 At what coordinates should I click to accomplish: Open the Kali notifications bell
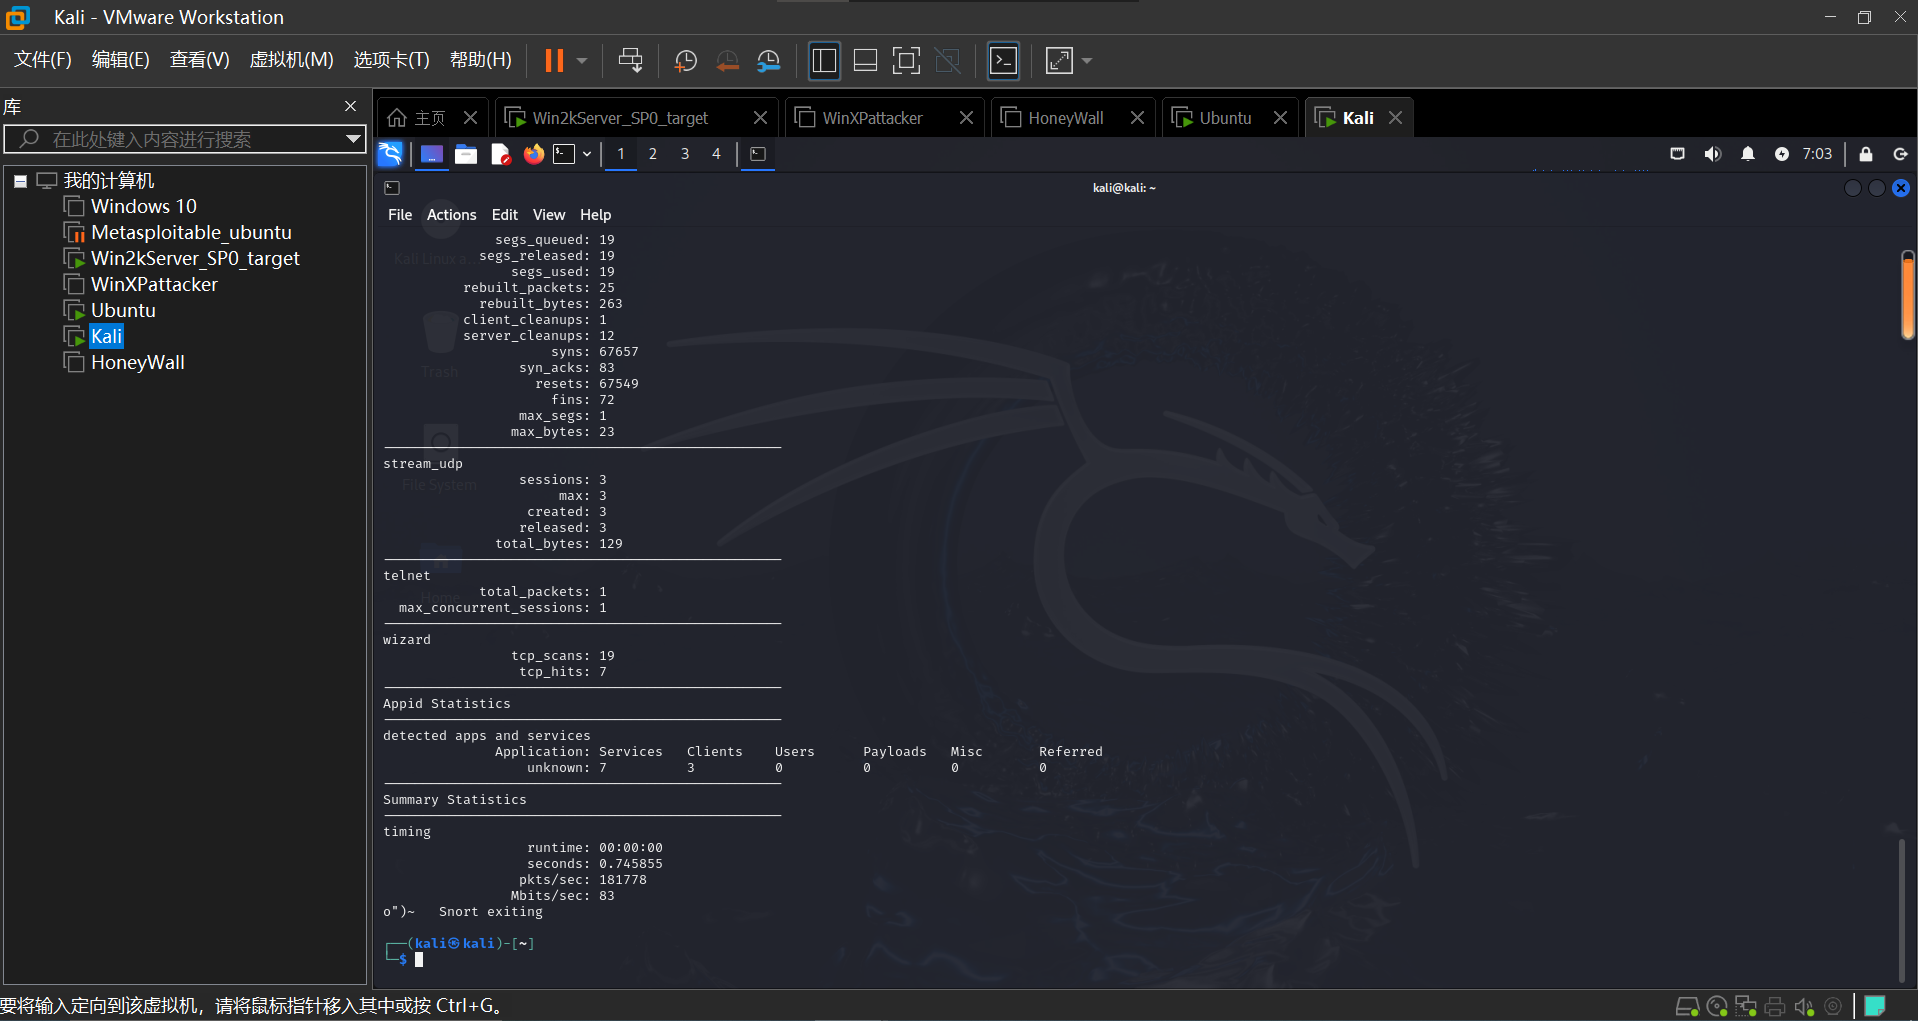point(1748,154)
